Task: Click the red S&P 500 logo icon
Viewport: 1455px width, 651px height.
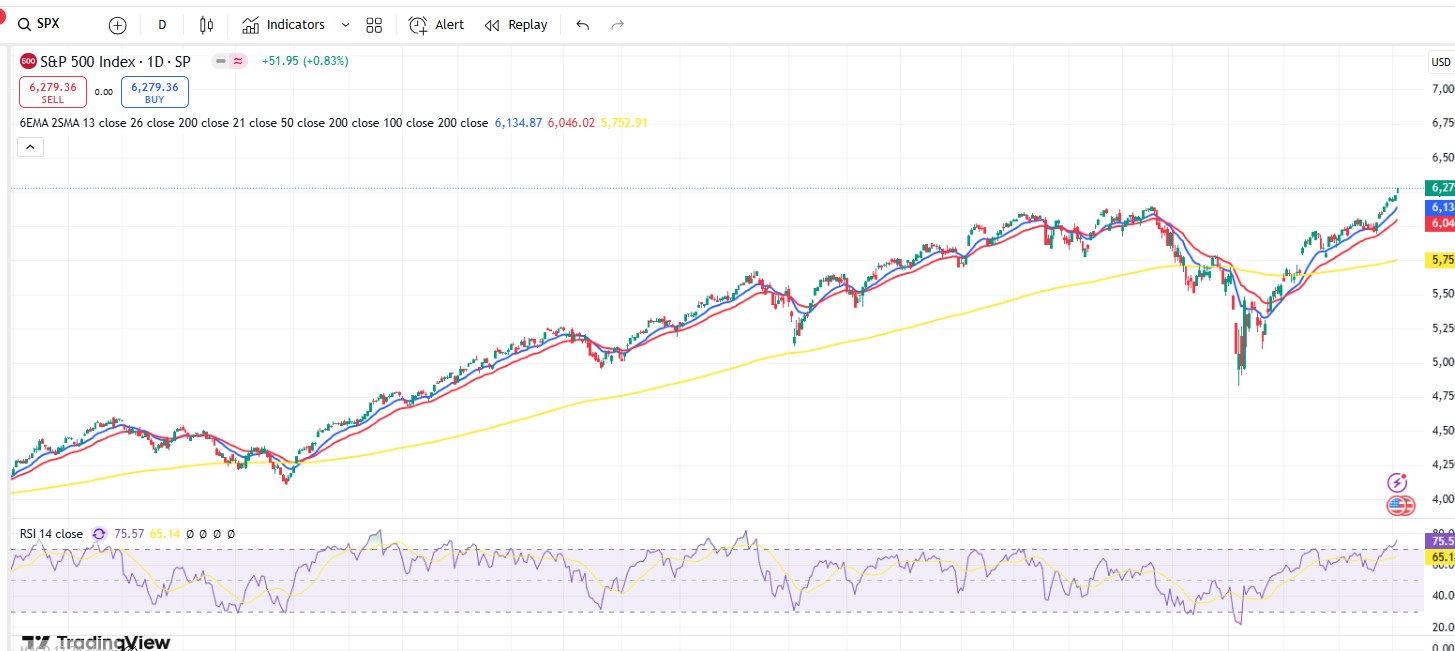Action: [x=28, y=61]
